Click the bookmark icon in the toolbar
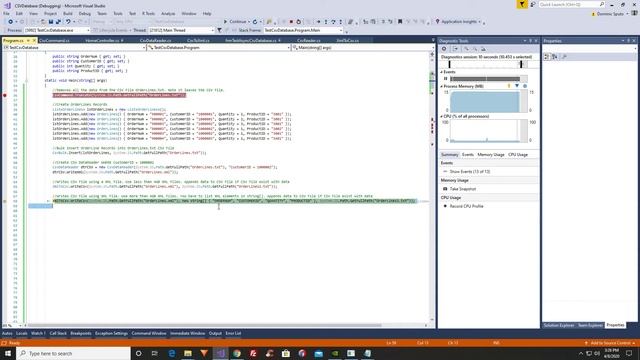 pyautogui.click(x=400, y=22)
